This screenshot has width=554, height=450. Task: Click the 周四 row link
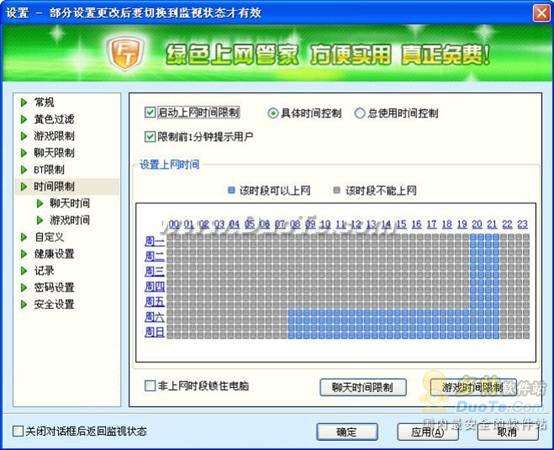tap(154, 287)
